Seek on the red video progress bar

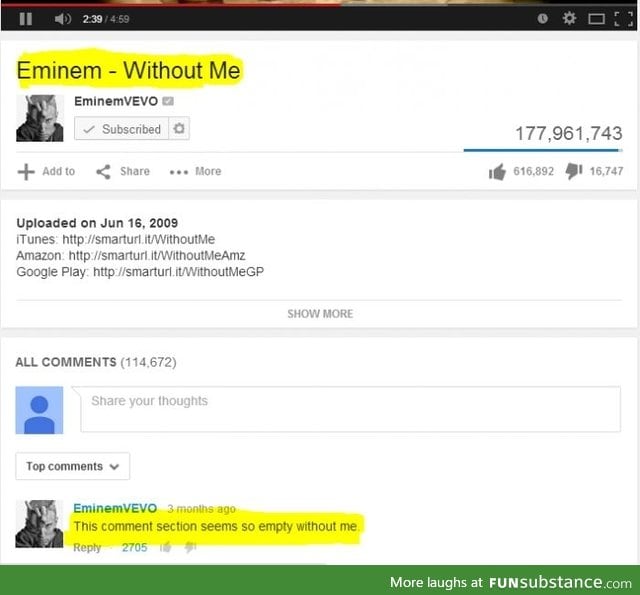coord(171,5)
